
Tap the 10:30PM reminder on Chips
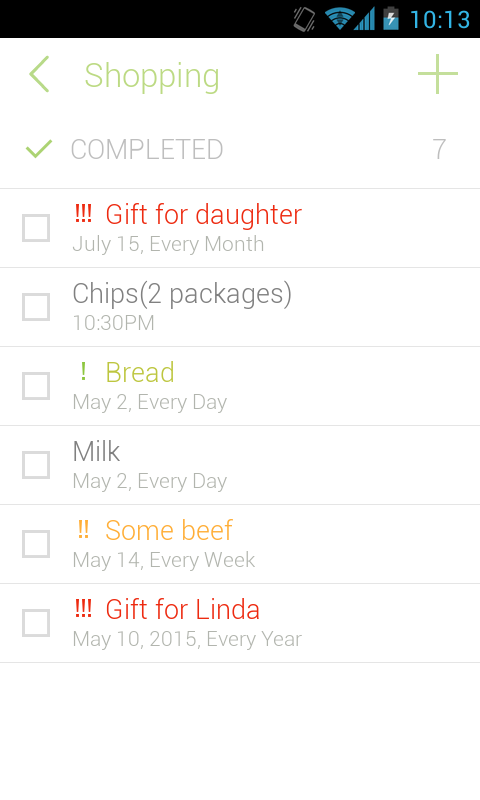113,323
